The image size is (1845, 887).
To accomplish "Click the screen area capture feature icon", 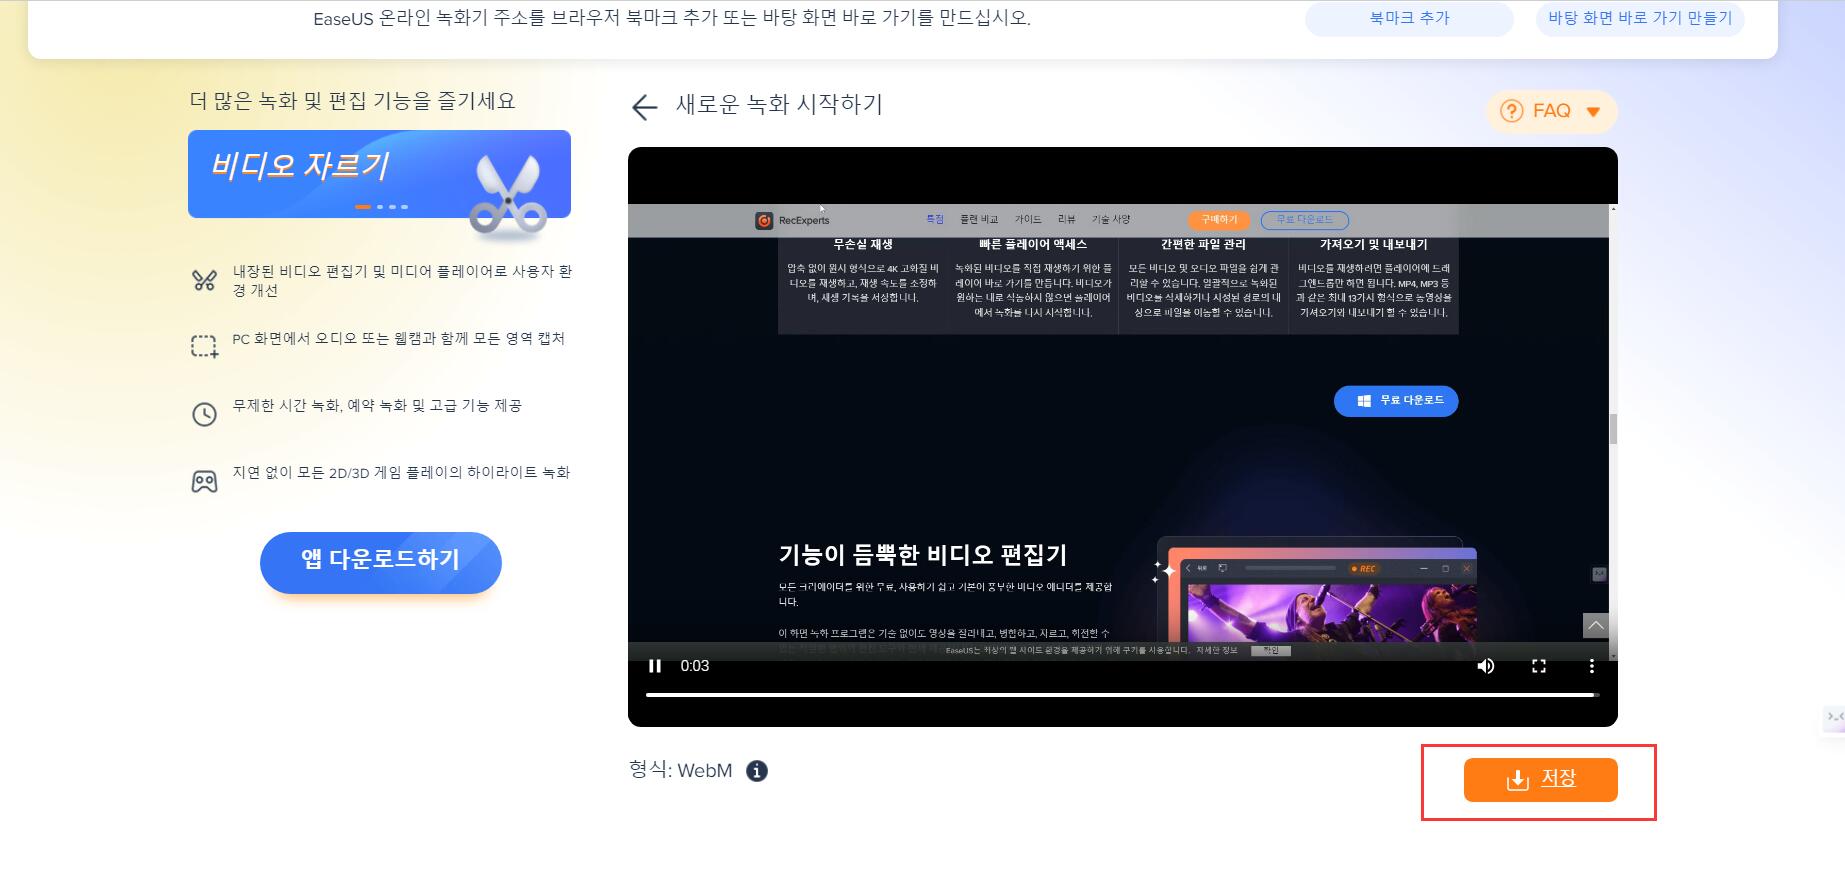I will pyautogui.click(x=204, y=347).
